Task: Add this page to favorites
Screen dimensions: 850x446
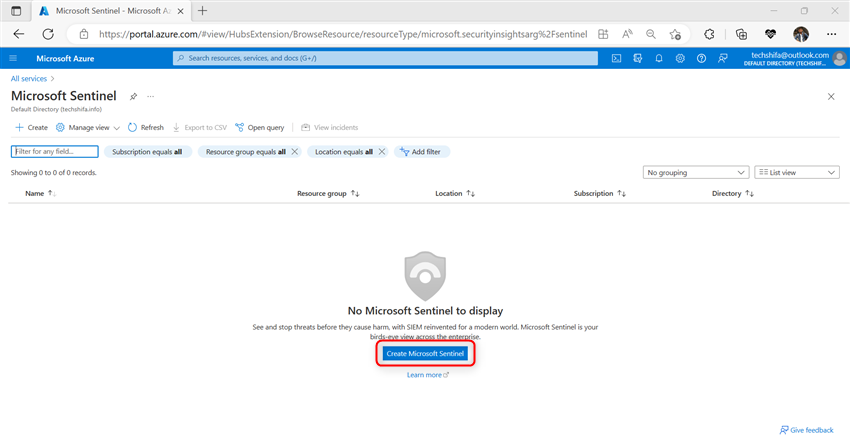Action: pyautogui.click(x=675, y=34)
